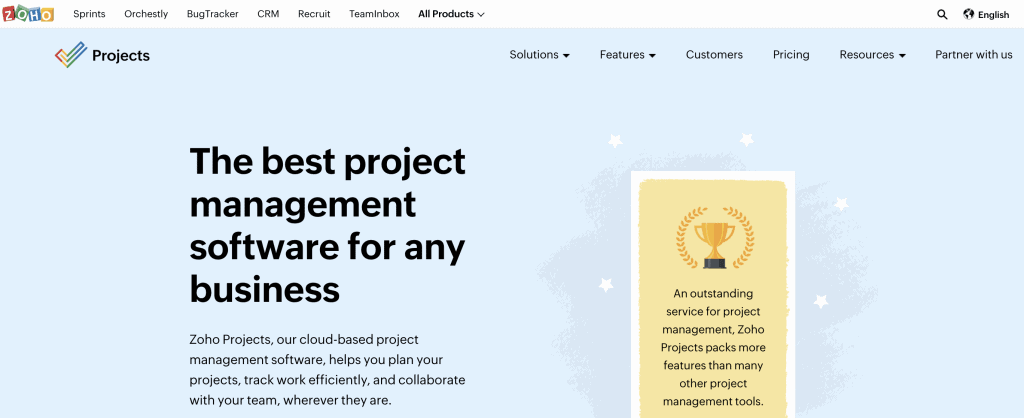The width and height of the screenshot is (1024, 418).
Task: Click the gold trophy award image
Action: click(x=714, y=238)
